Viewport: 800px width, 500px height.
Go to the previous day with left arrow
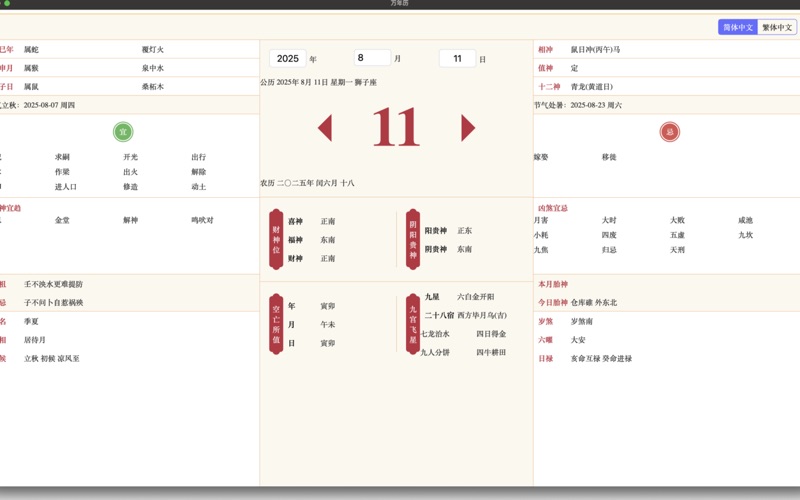tap(325, 128)
